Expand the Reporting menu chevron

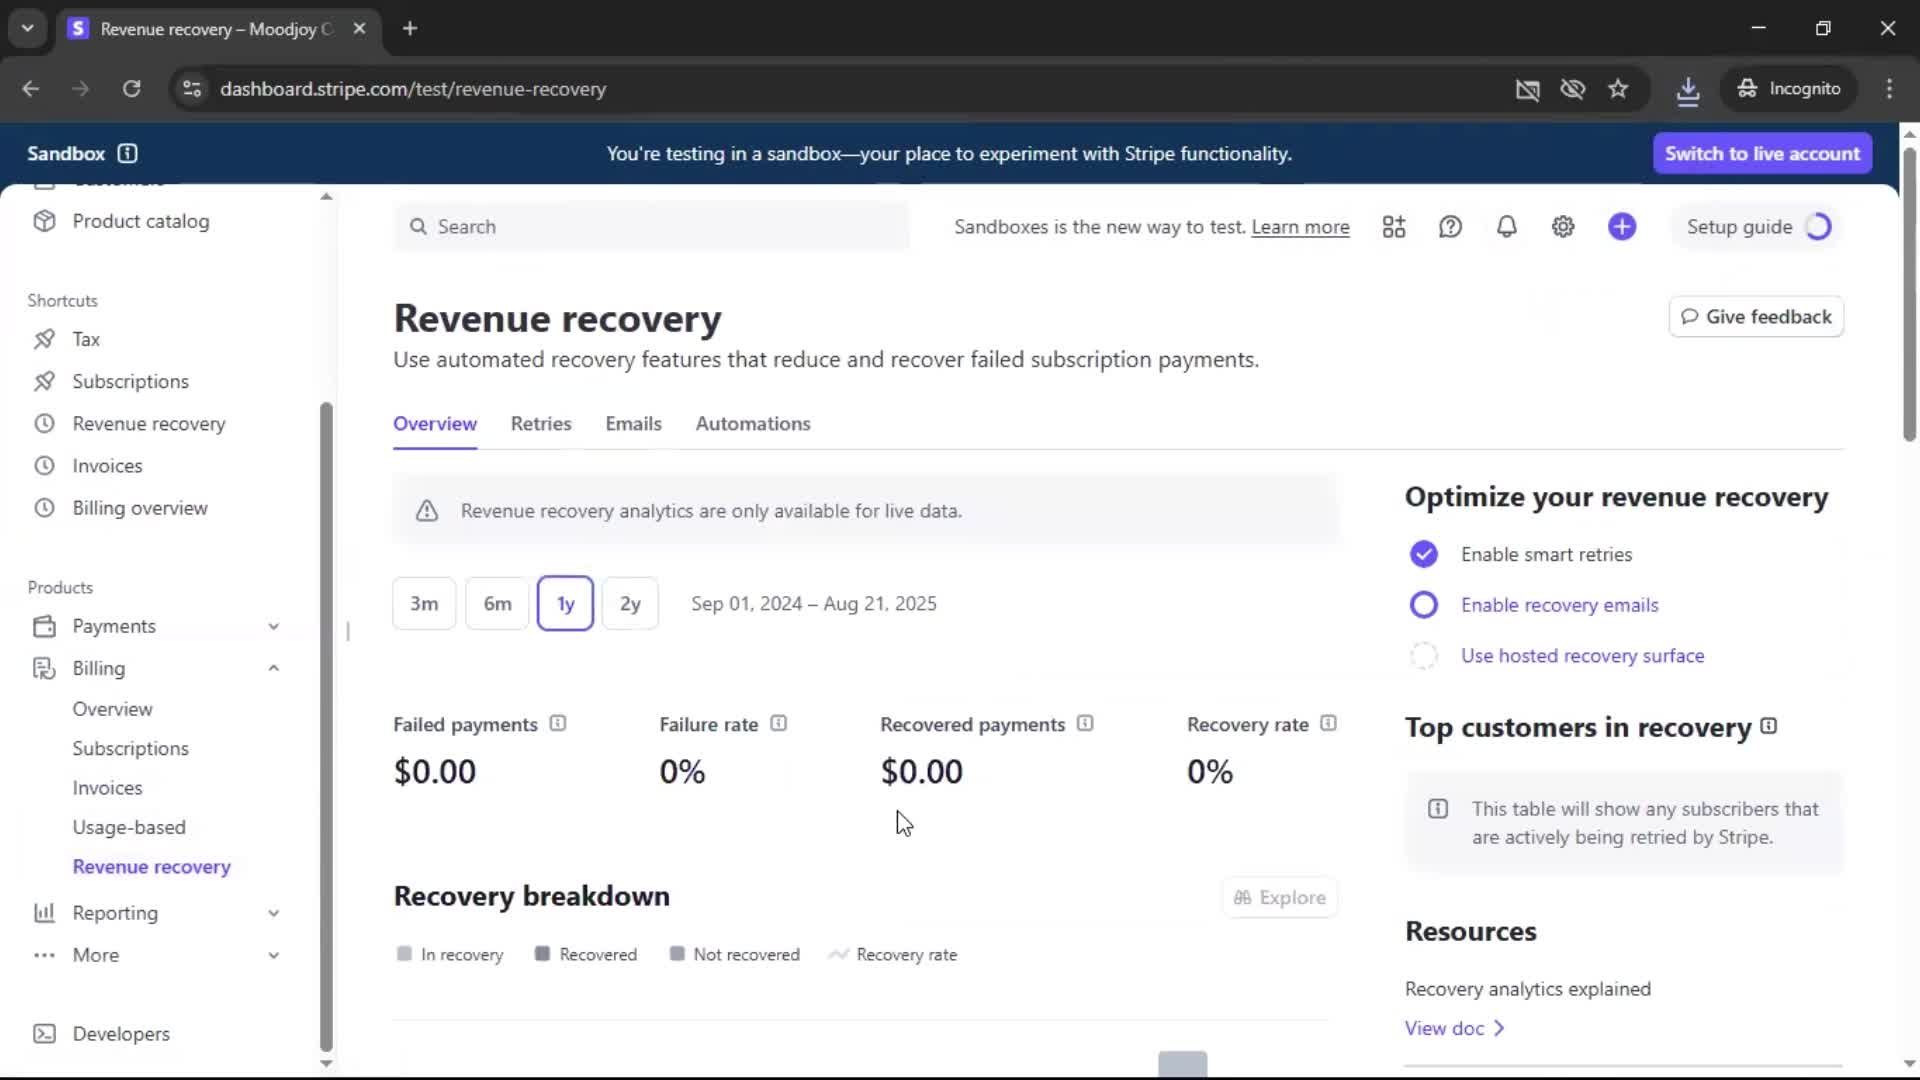(273, 914)
